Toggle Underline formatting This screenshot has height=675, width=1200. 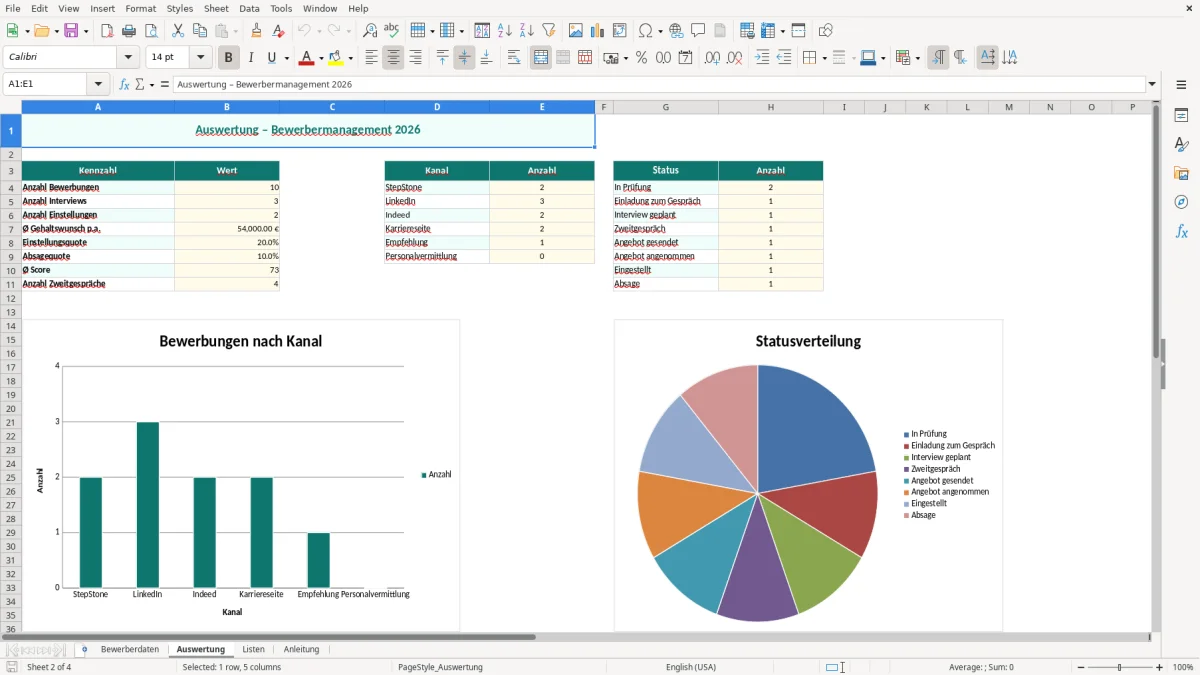[271, 58]
